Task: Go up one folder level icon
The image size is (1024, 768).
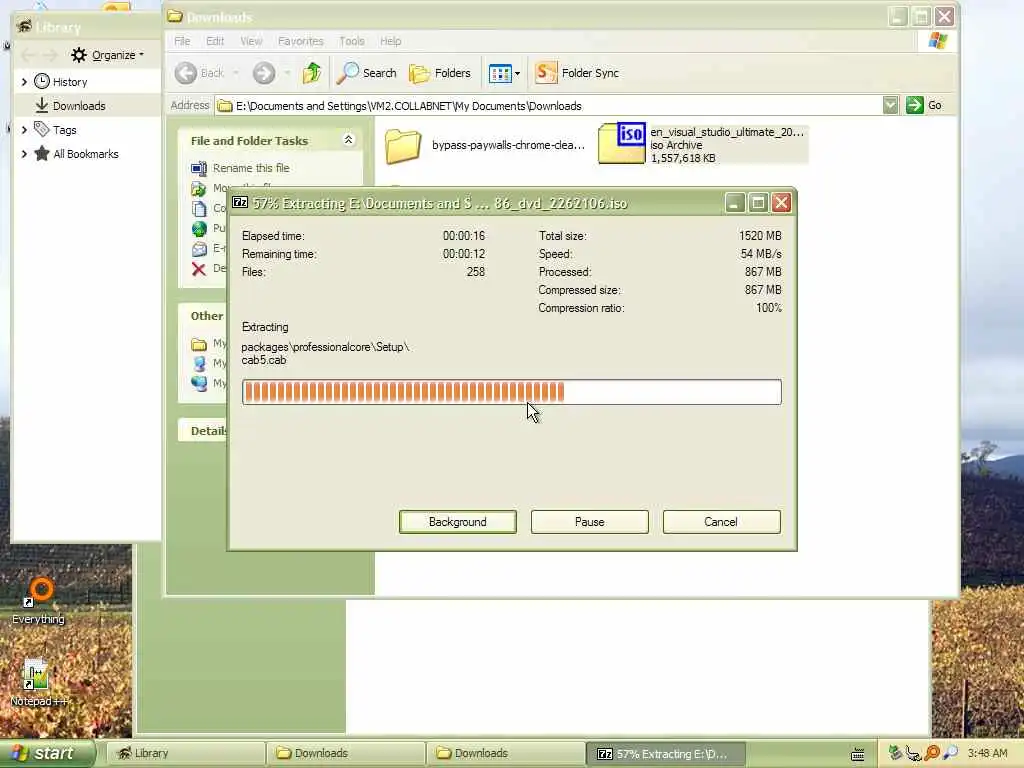Action: point(312,73)
